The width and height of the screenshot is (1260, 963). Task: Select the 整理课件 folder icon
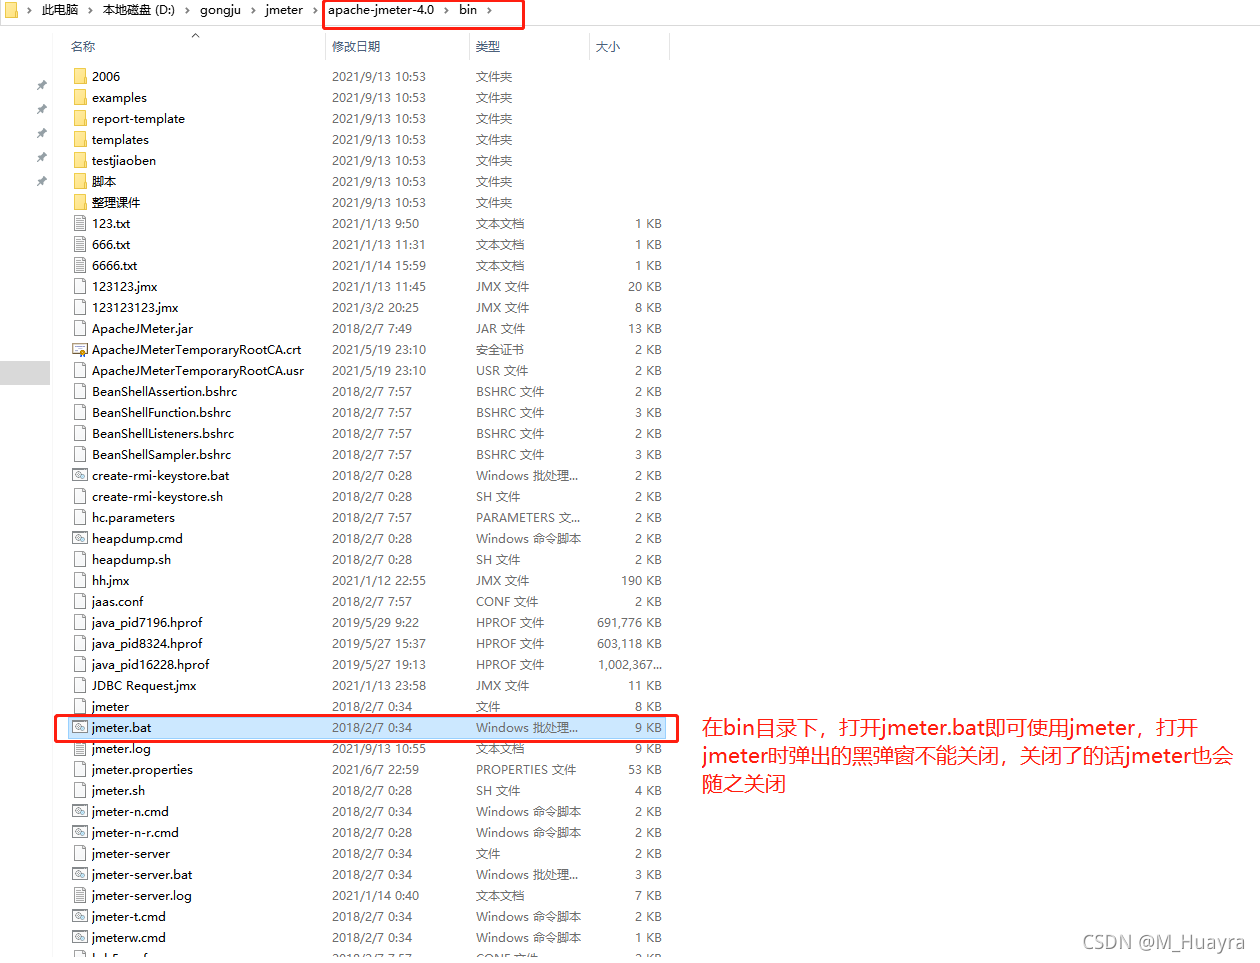80,202
